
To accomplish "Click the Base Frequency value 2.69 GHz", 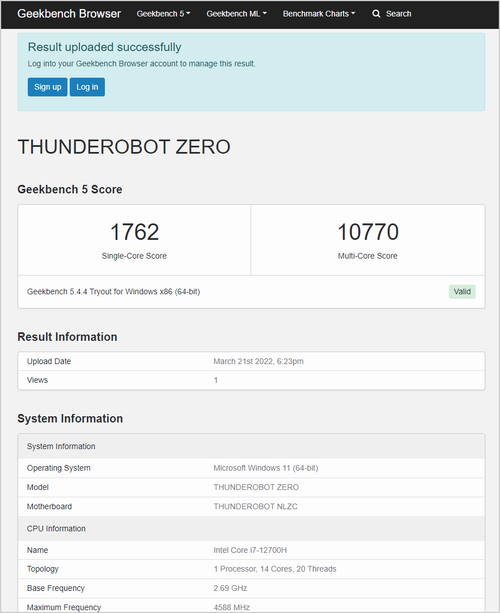I will point(230,588).
